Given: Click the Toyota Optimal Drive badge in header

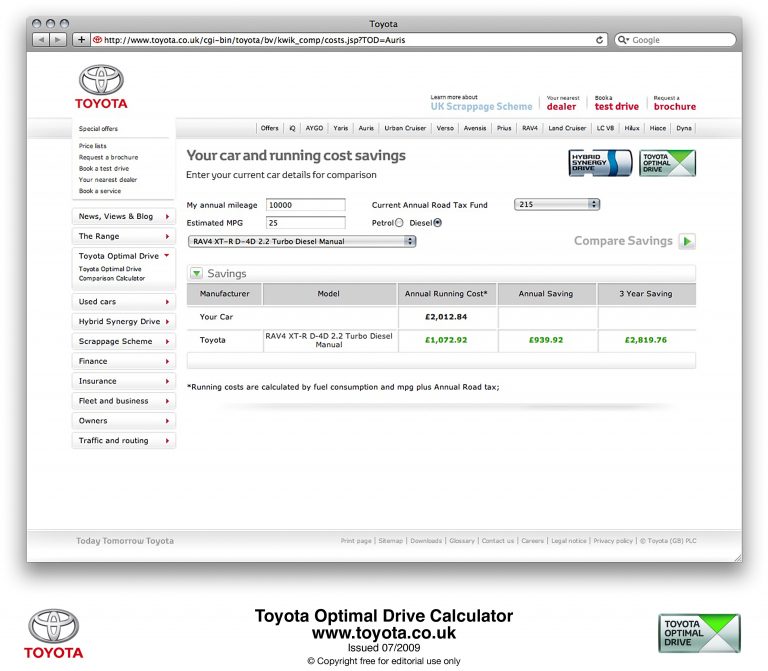Looking at the screenshot, I should (667, 163).
